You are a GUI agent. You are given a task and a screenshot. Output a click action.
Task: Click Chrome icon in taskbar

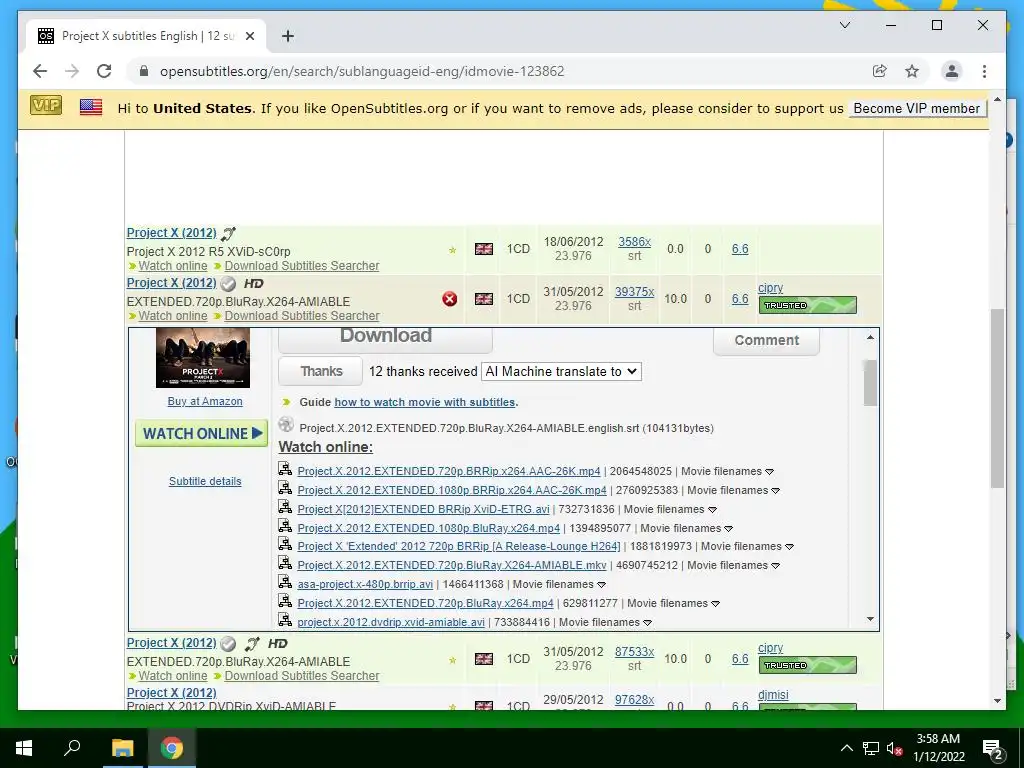pos(172,748)
